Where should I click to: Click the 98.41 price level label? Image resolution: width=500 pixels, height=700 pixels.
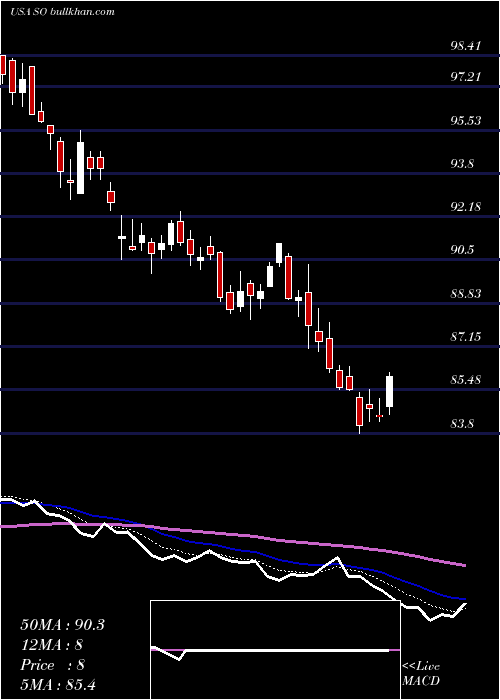click(x=466, y=46)
